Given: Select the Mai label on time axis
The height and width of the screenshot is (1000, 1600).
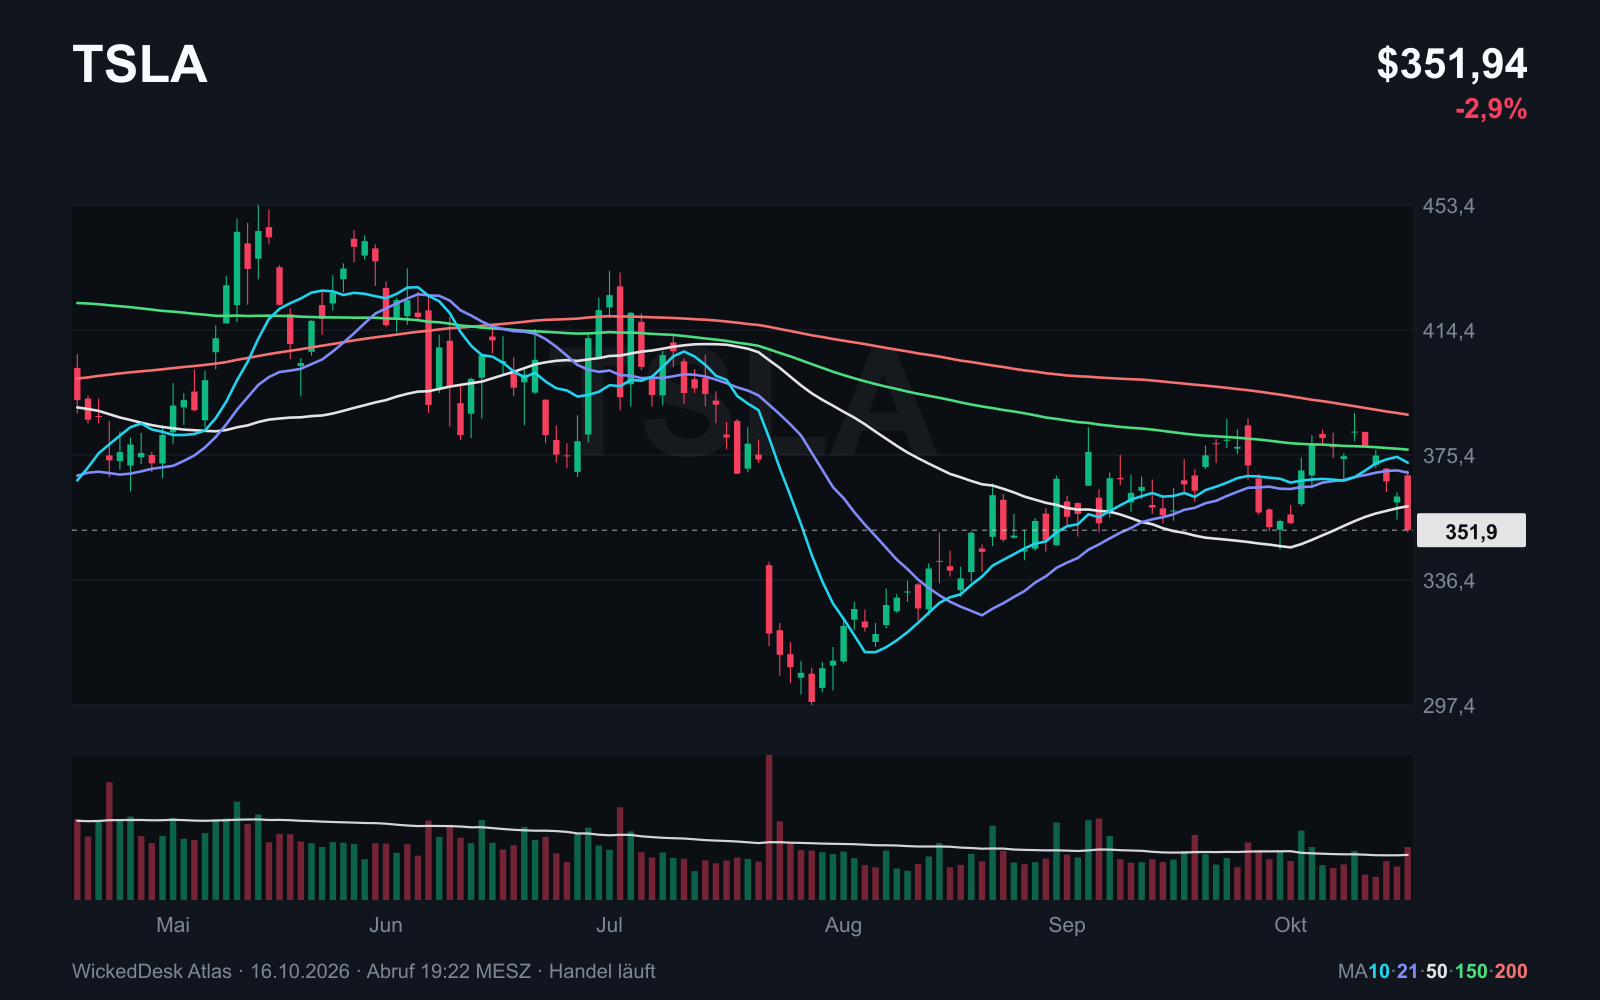Looking at the screenshot, I should (x=173, y=925).
